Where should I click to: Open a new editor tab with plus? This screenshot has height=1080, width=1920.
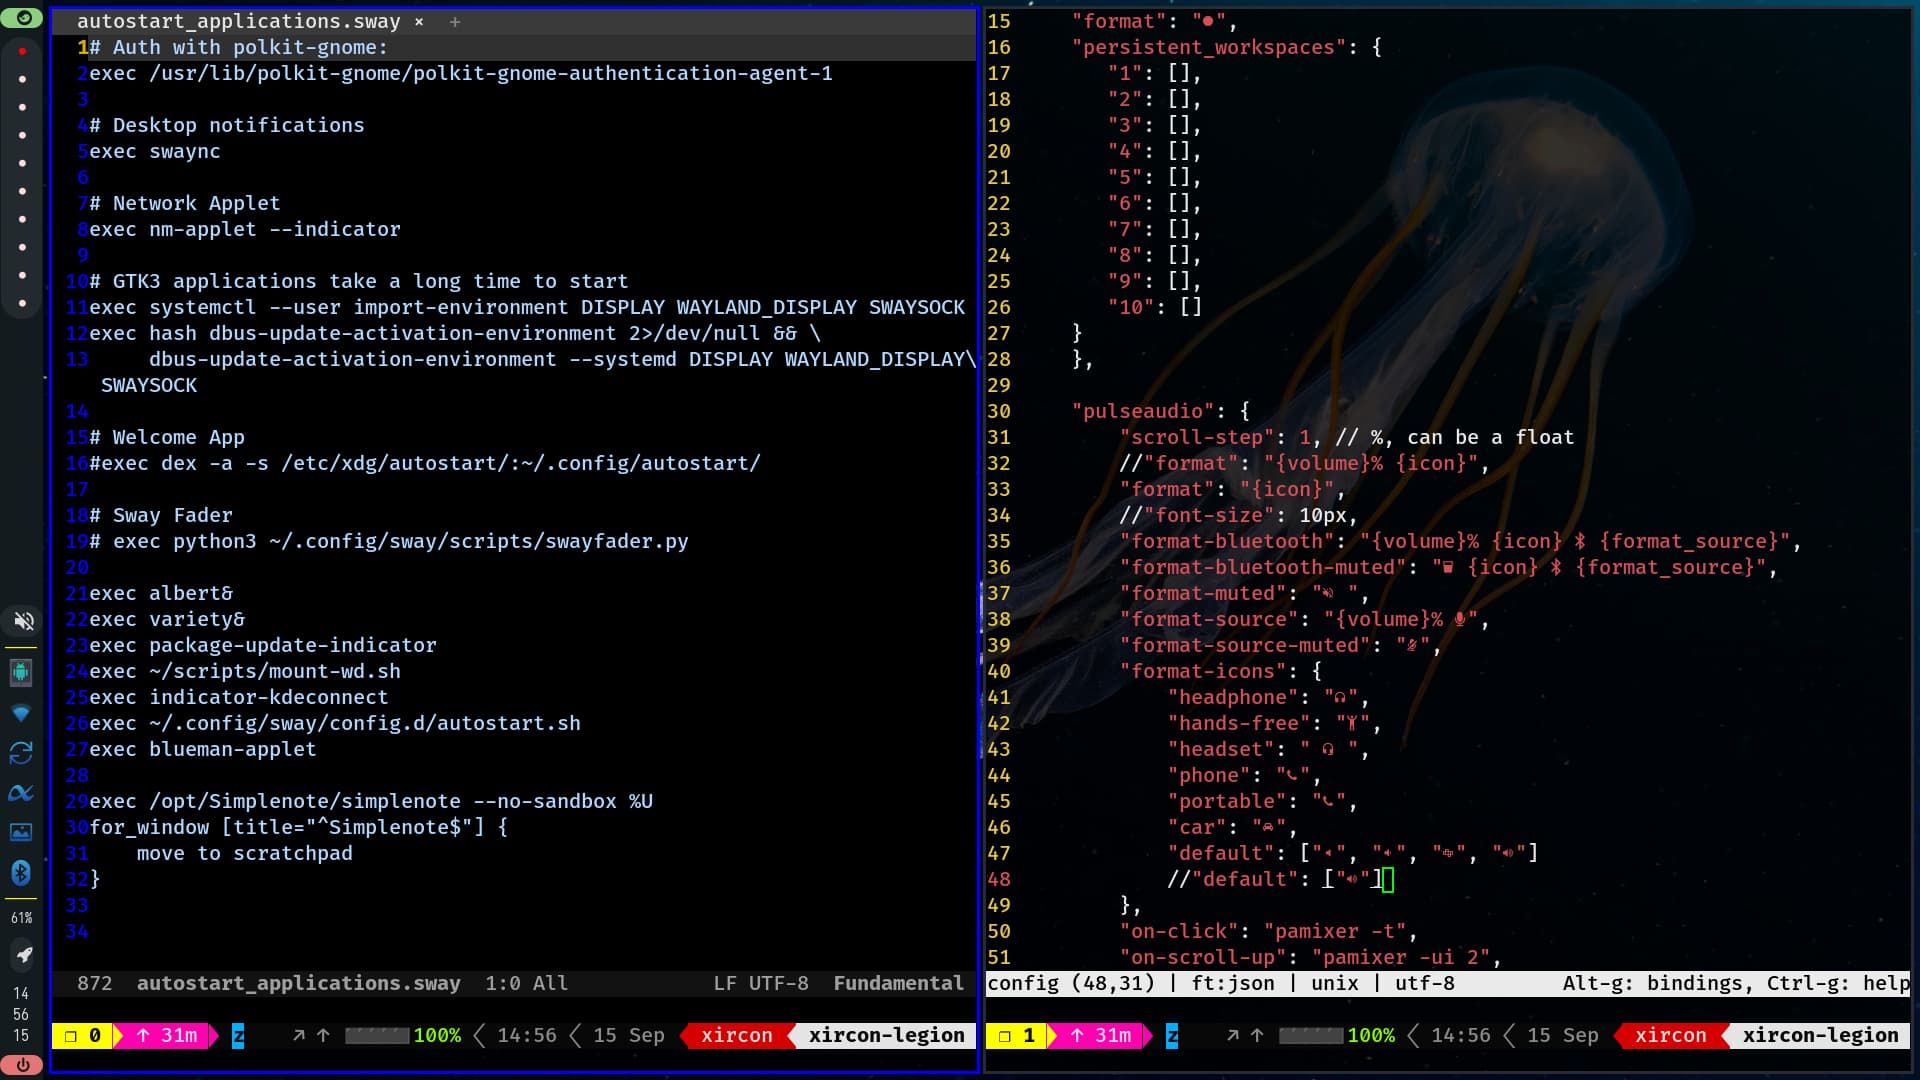click(x=455, y=21)
